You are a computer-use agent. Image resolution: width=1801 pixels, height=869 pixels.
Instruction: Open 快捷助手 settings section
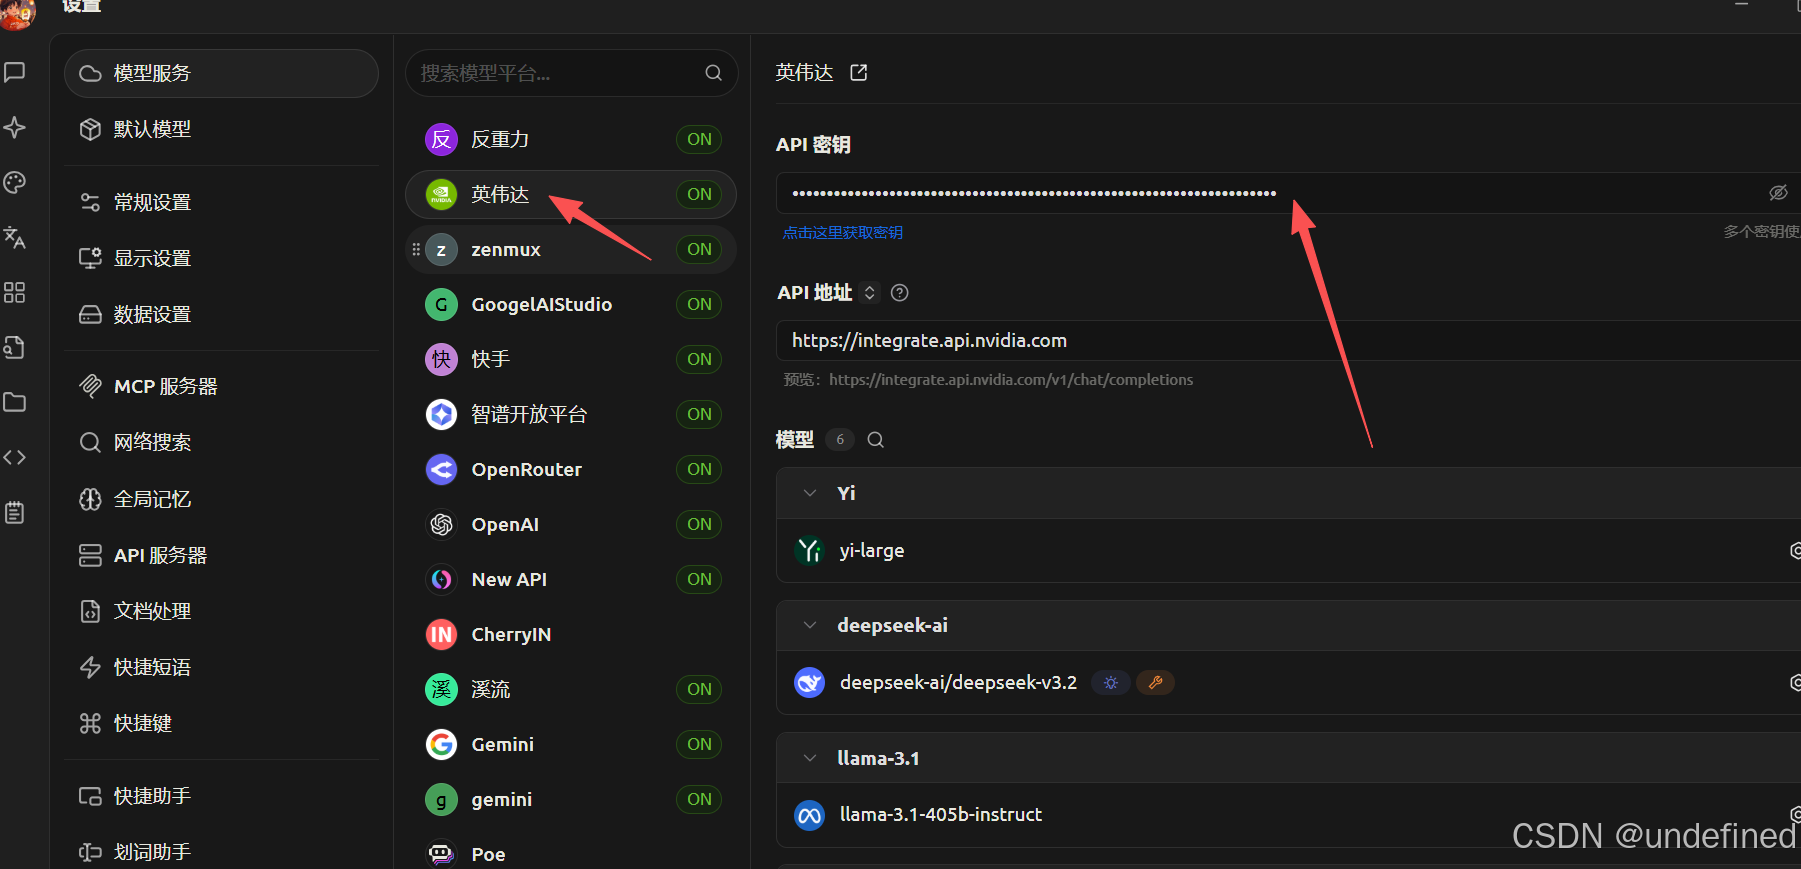point(221,796)
